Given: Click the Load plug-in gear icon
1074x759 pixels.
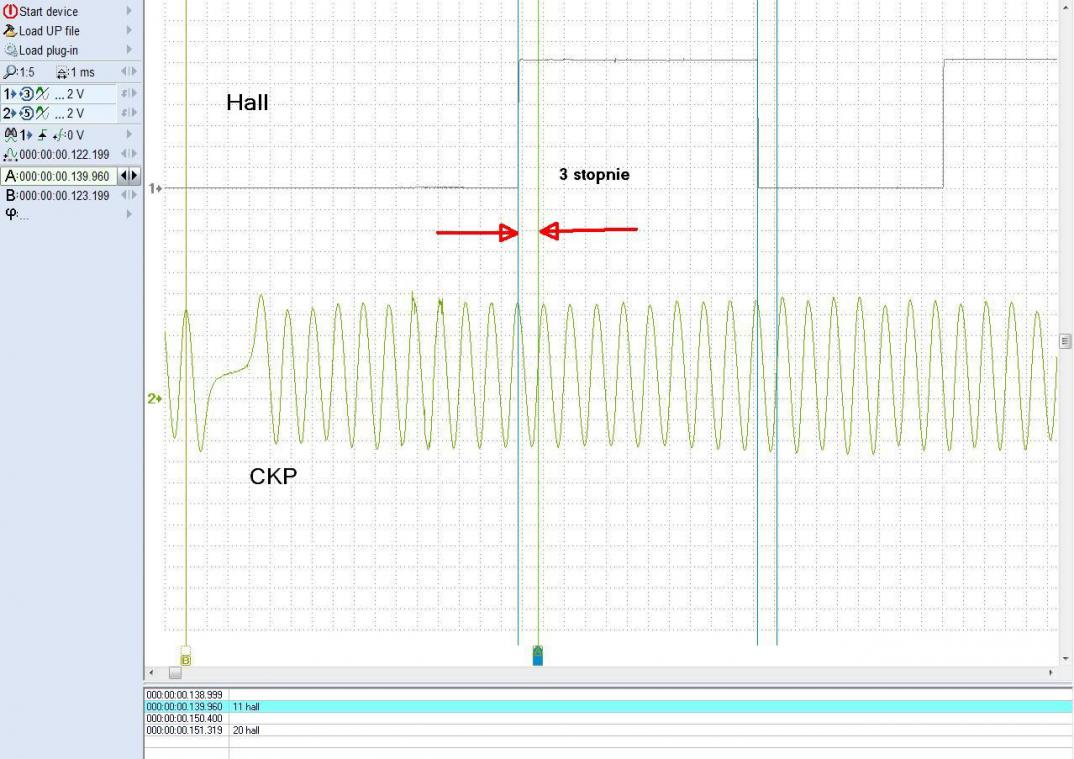Looking at the screenshot, I should click(x=10, y=50).
